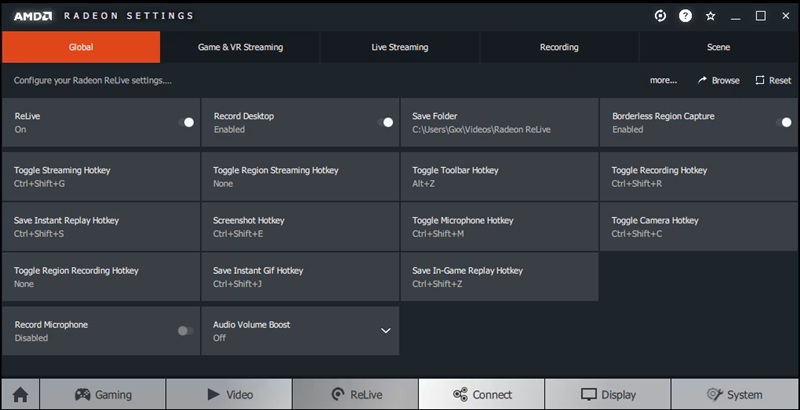The height and width of the screenshot is (410, 800).
Task: Expand the Audio Volume Boost dropdown
Action: pyautogui.click(x=386, y=330)
